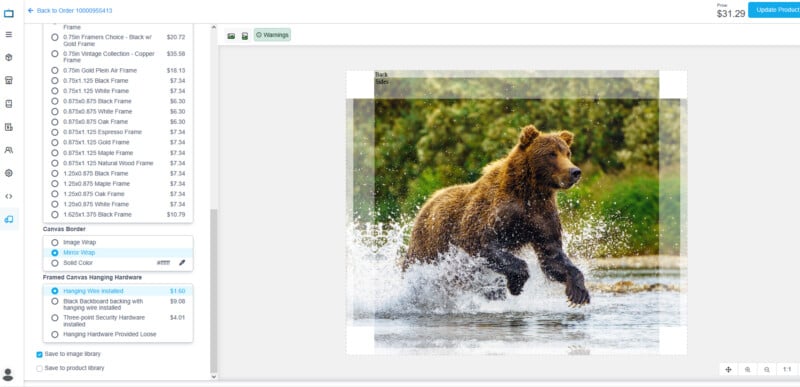Screen dimensions: 800x387
Task: Open the hamburger menu in the sidebar
Action: (x=9, y=35)
